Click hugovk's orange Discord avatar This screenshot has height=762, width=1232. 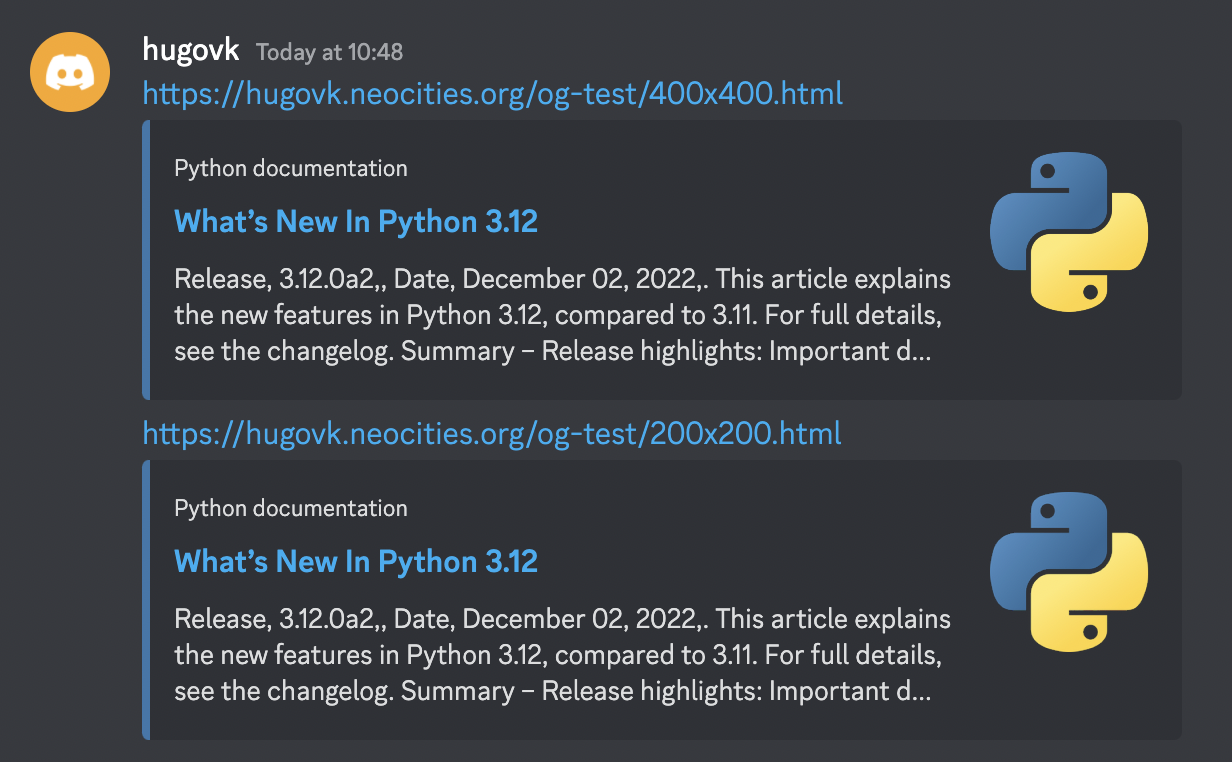tap(70, 70)
